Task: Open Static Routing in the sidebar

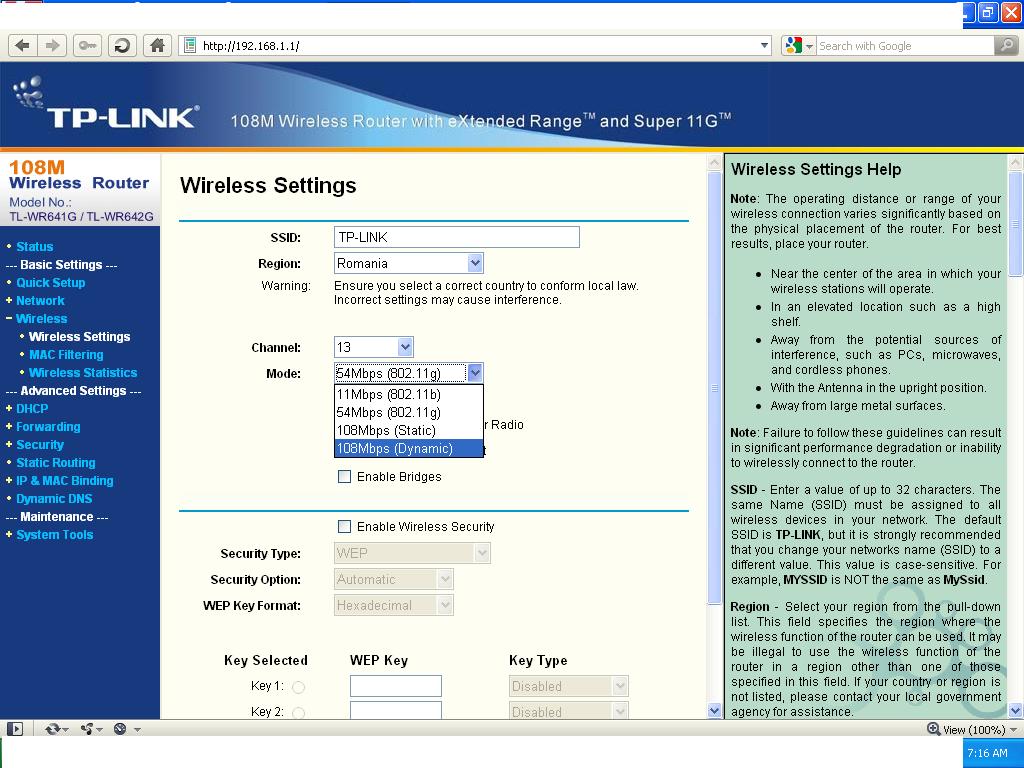Action: coord(56,462)
